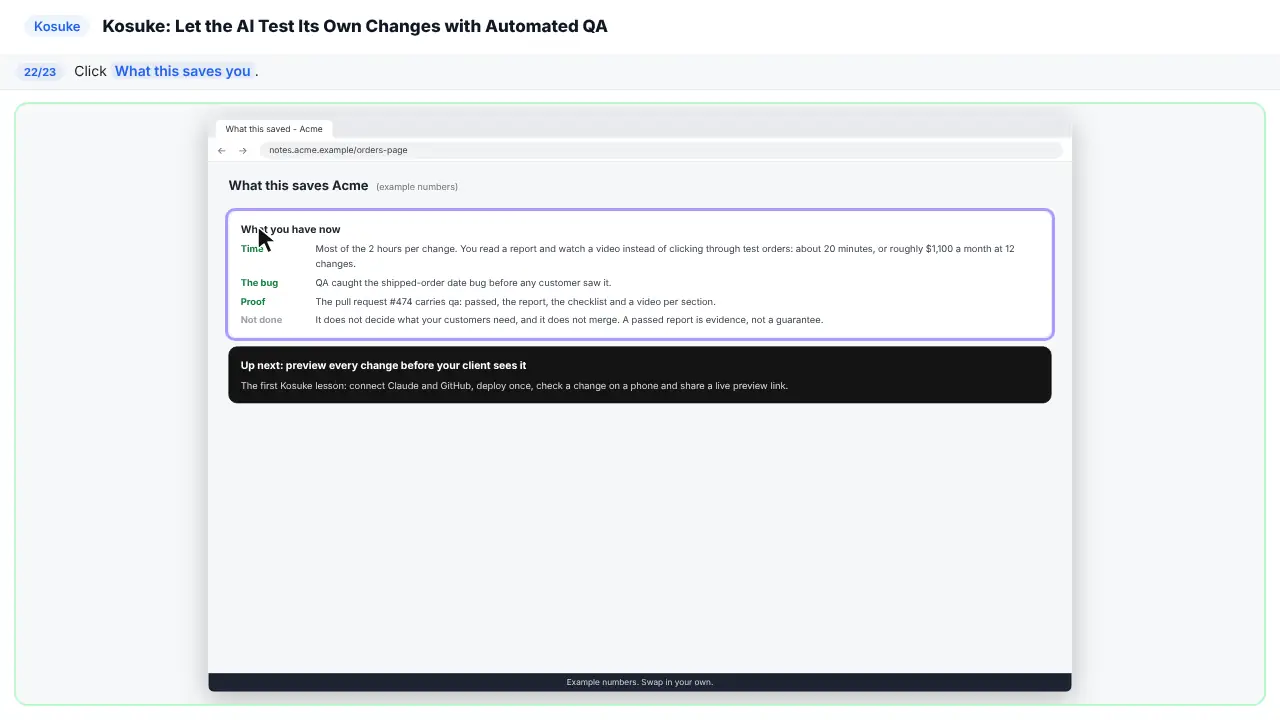Click the "It does not decide what your customers need" line
This screenshot has width=1280, height=720.
pyautogui.click(x=569, y=320)
